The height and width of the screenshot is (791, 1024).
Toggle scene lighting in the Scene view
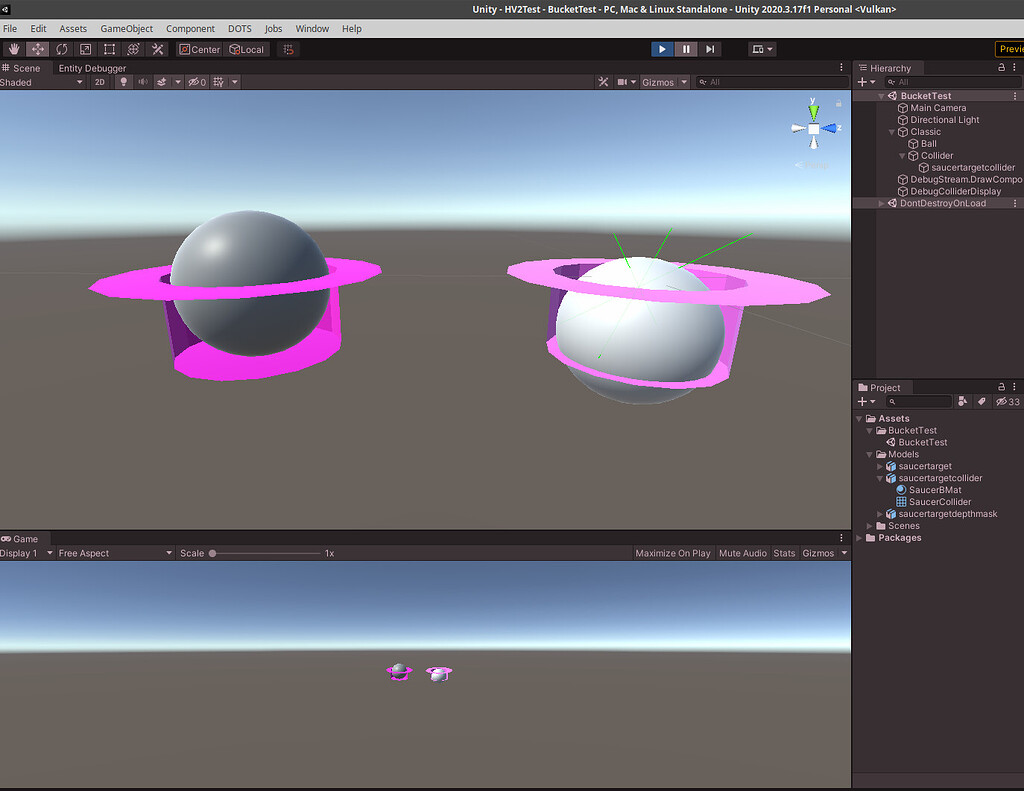point(123,82)
